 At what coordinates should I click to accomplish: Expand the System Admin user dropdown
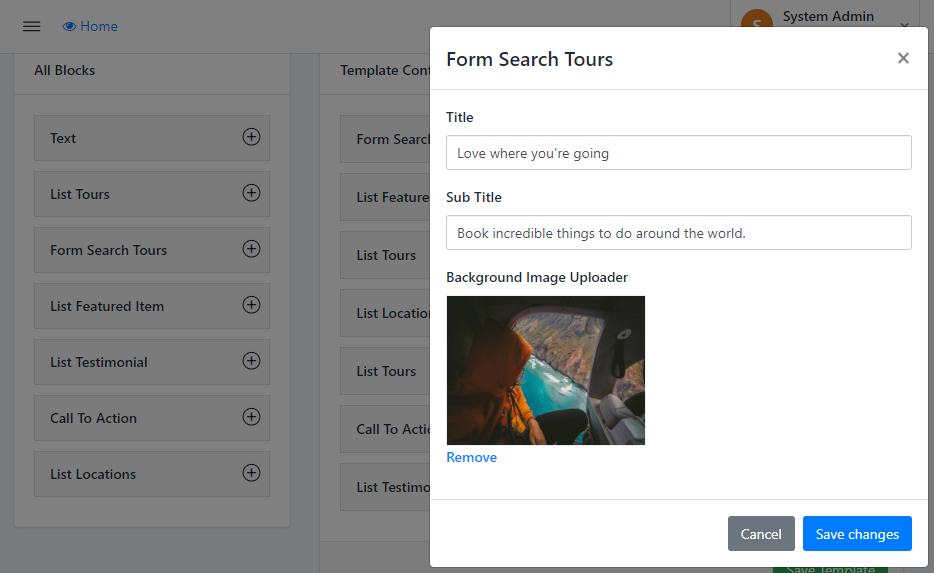point(904,25)
